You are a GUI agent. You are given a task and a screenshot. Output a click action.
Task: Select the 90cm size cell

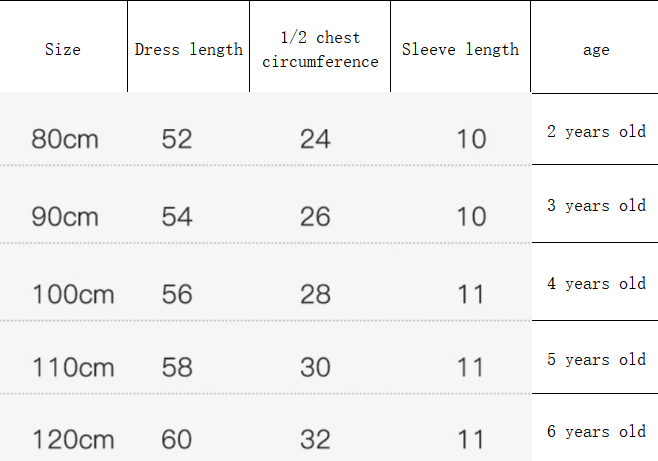pyautogui.click(x=65, y=216)
